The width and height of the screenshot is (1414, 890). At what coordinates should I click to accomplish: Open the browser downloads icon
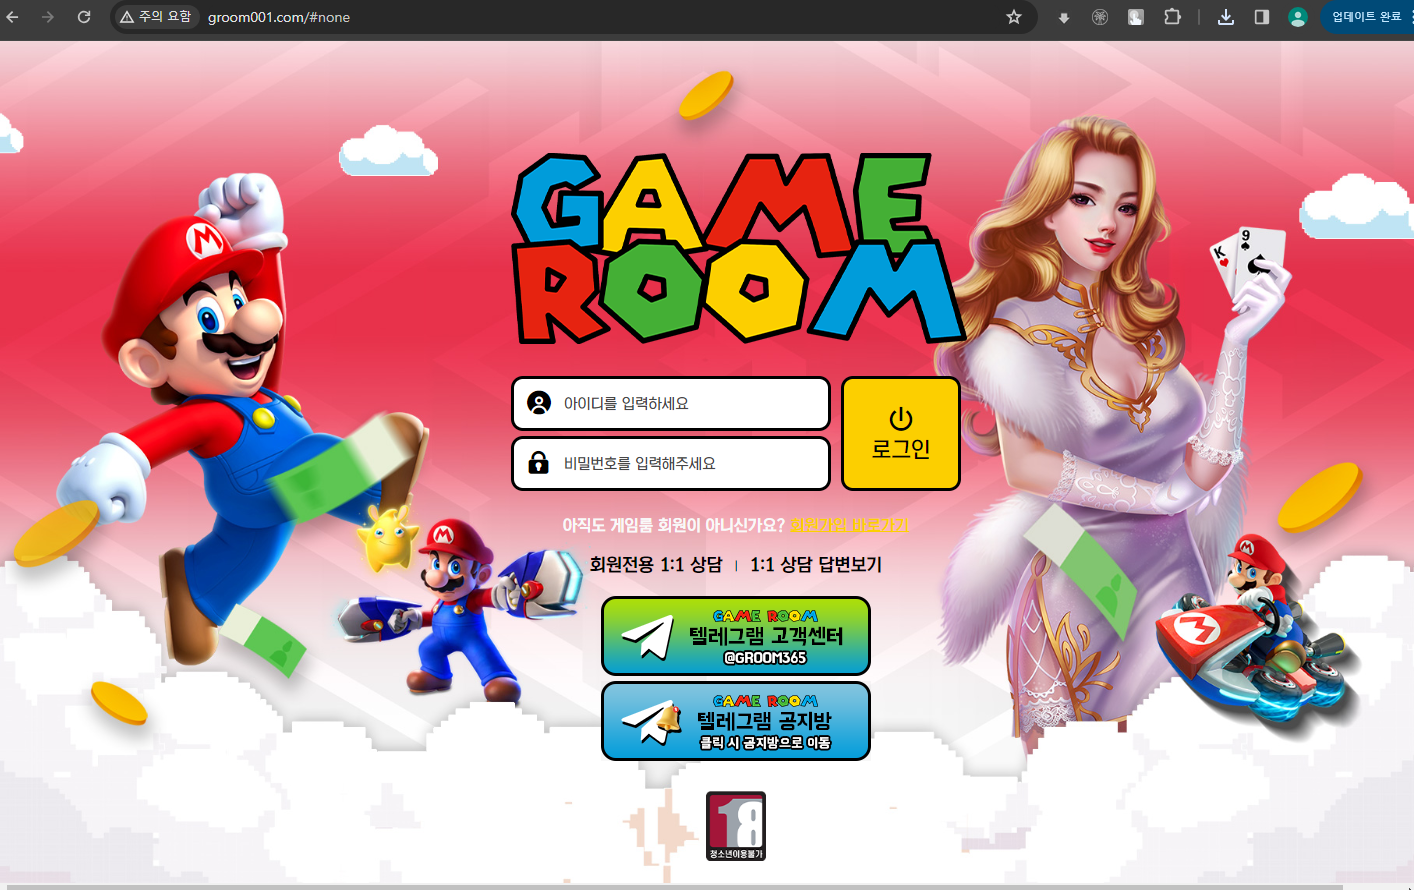(x=1225, y=17)
